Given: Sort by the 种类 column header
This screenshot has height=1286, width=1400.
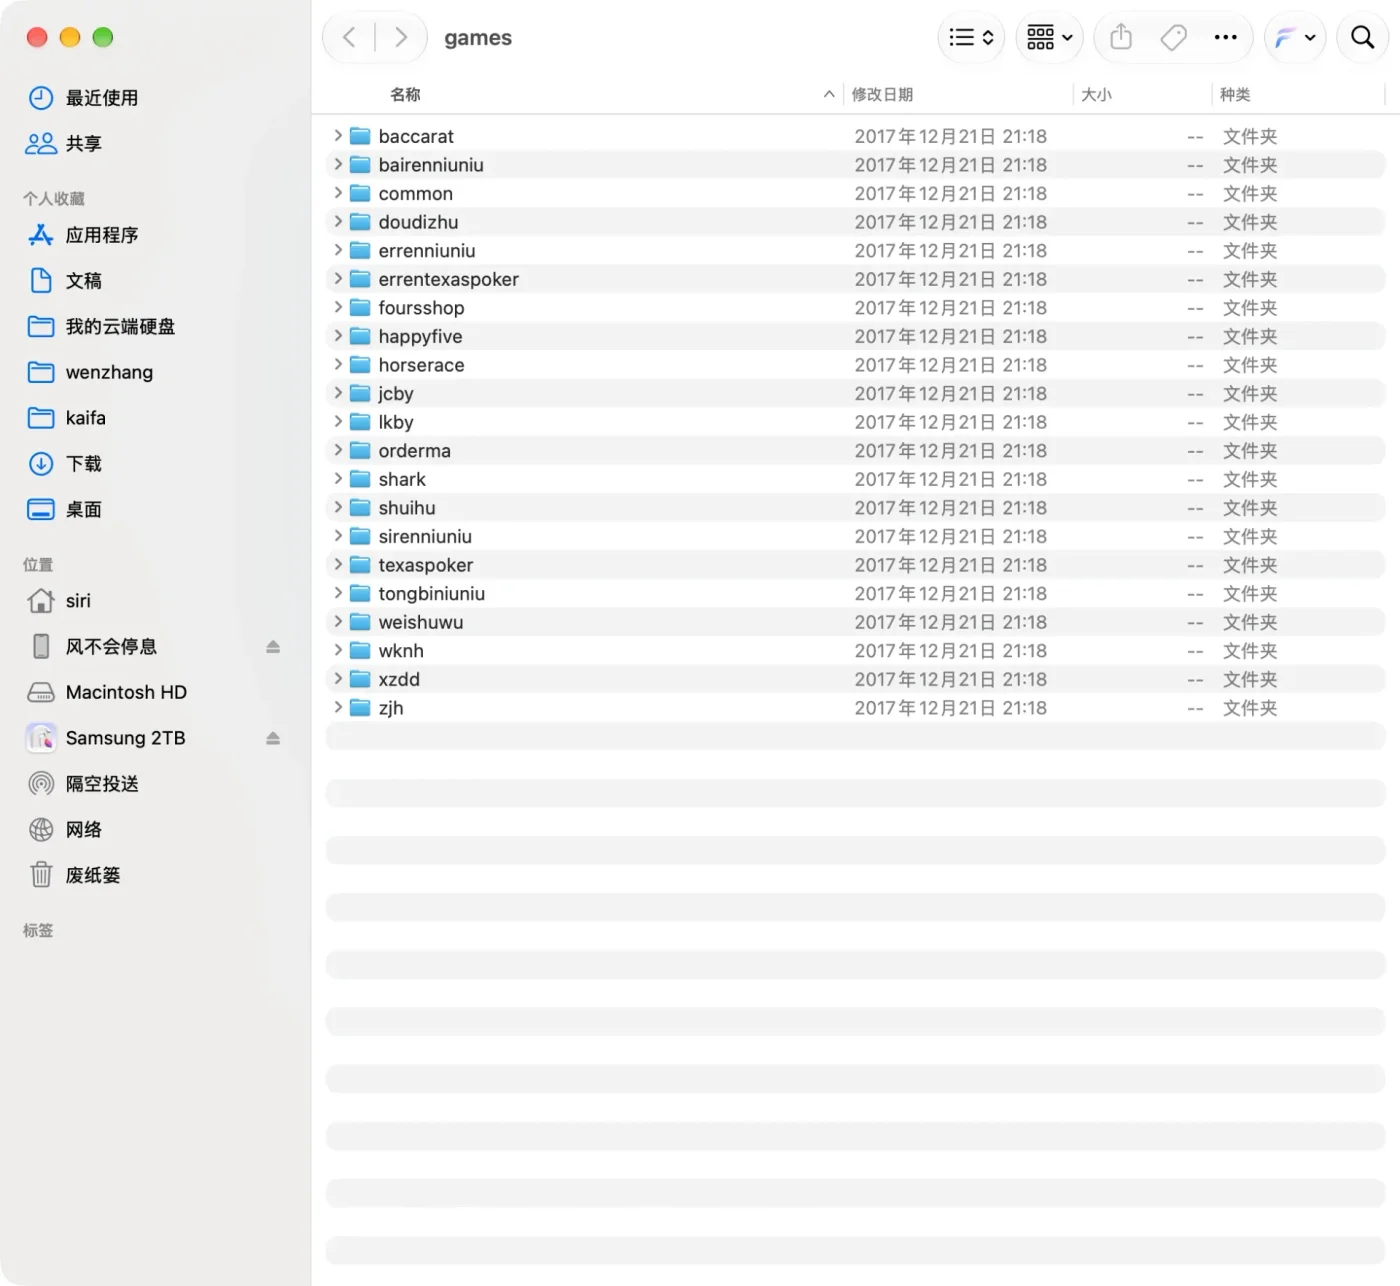Looking at the screenshot, I should pos(1235,94).
